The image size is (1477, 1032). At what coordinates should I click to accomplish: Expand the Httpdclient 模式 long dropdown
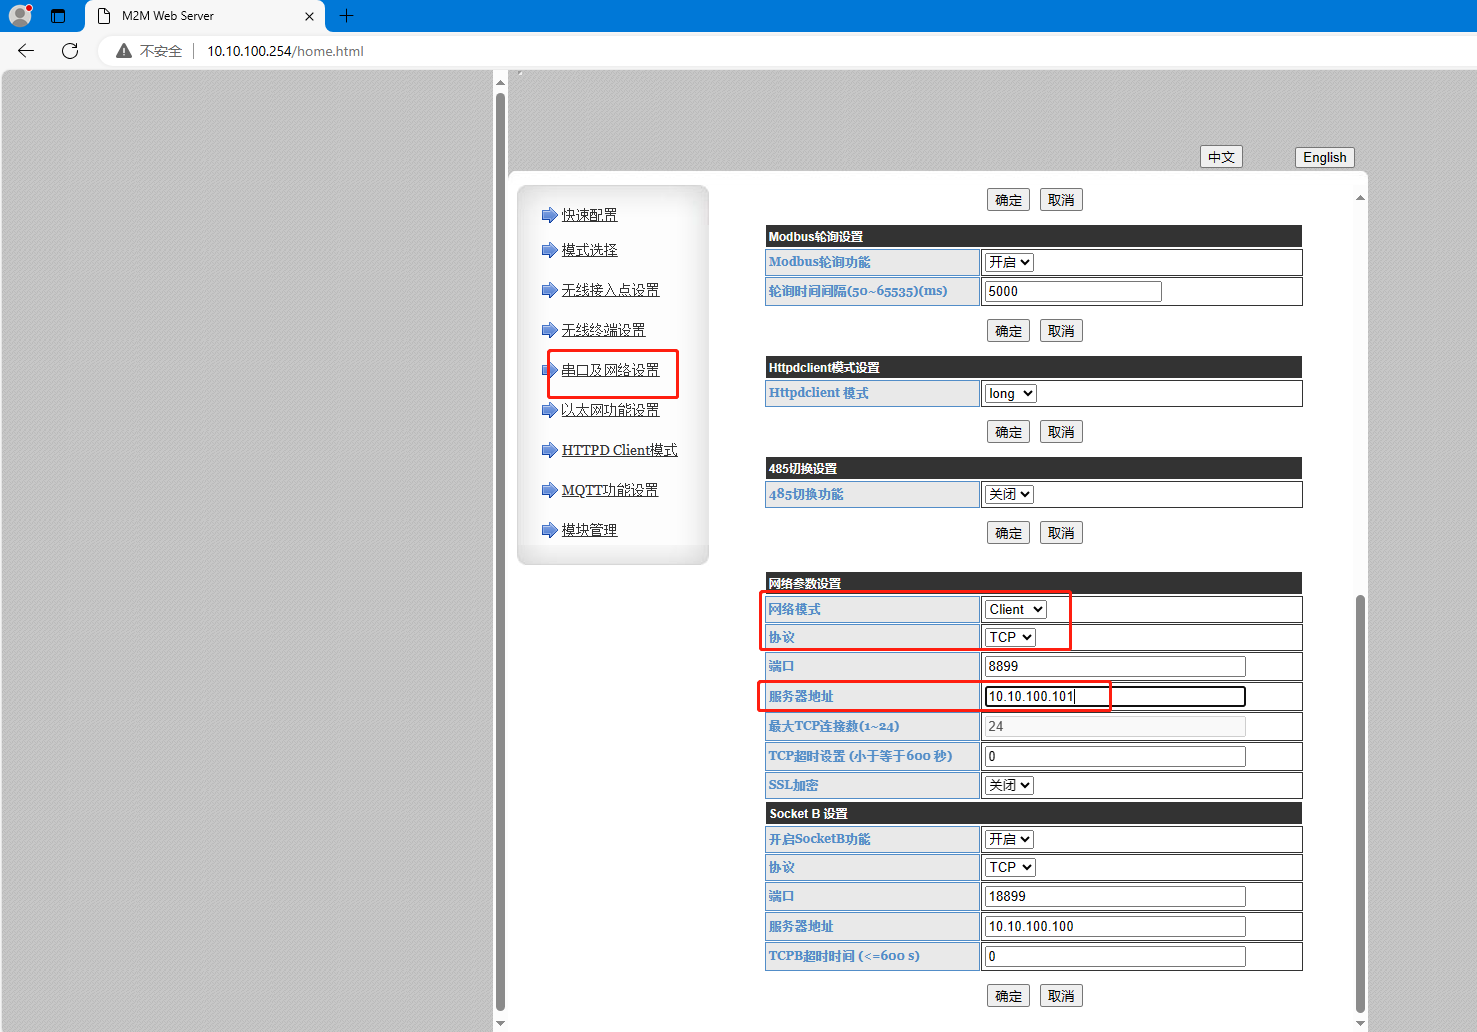click(1010, 393)
